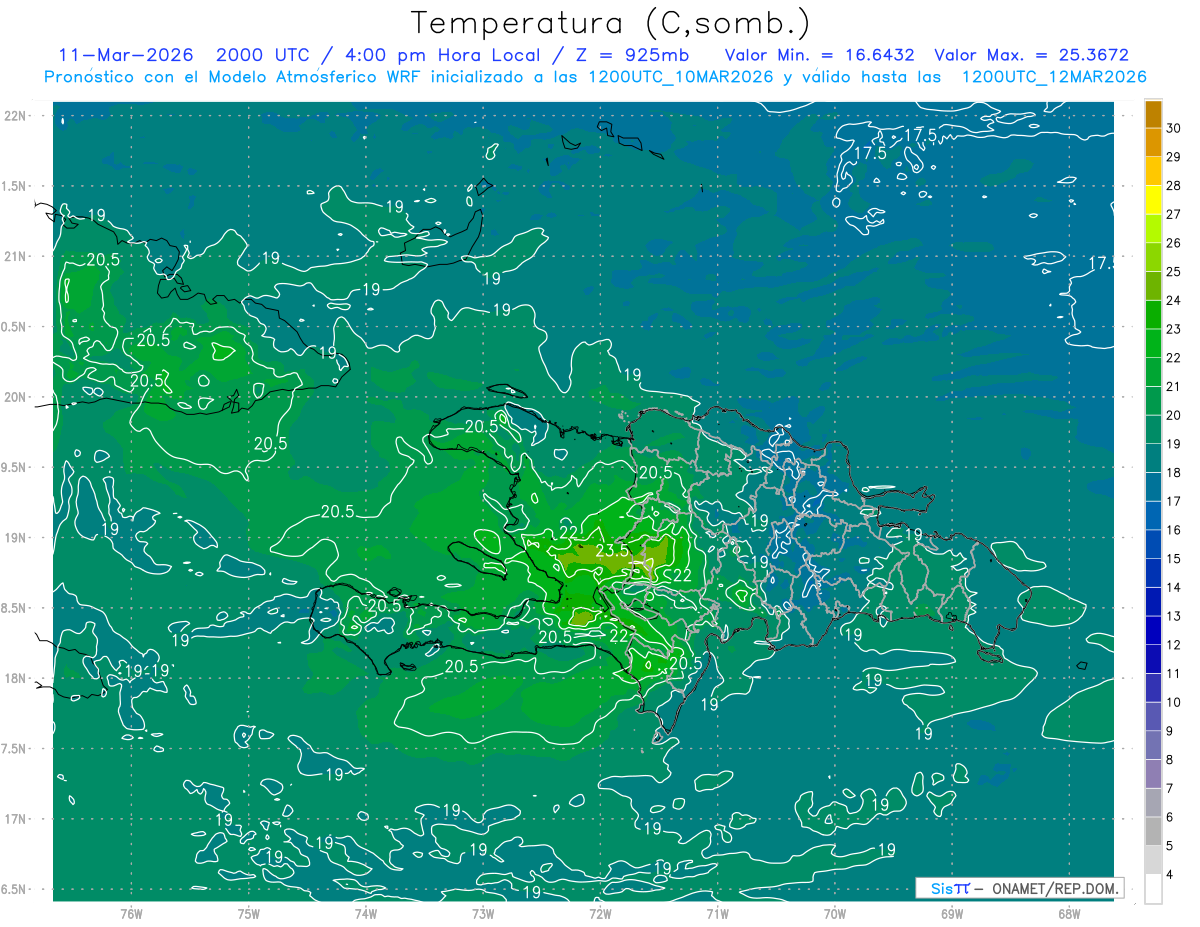Click the colorbar label '4'
This screenshot has height=927, width=1200.
pyautogui.click(x=1171, y=875)
